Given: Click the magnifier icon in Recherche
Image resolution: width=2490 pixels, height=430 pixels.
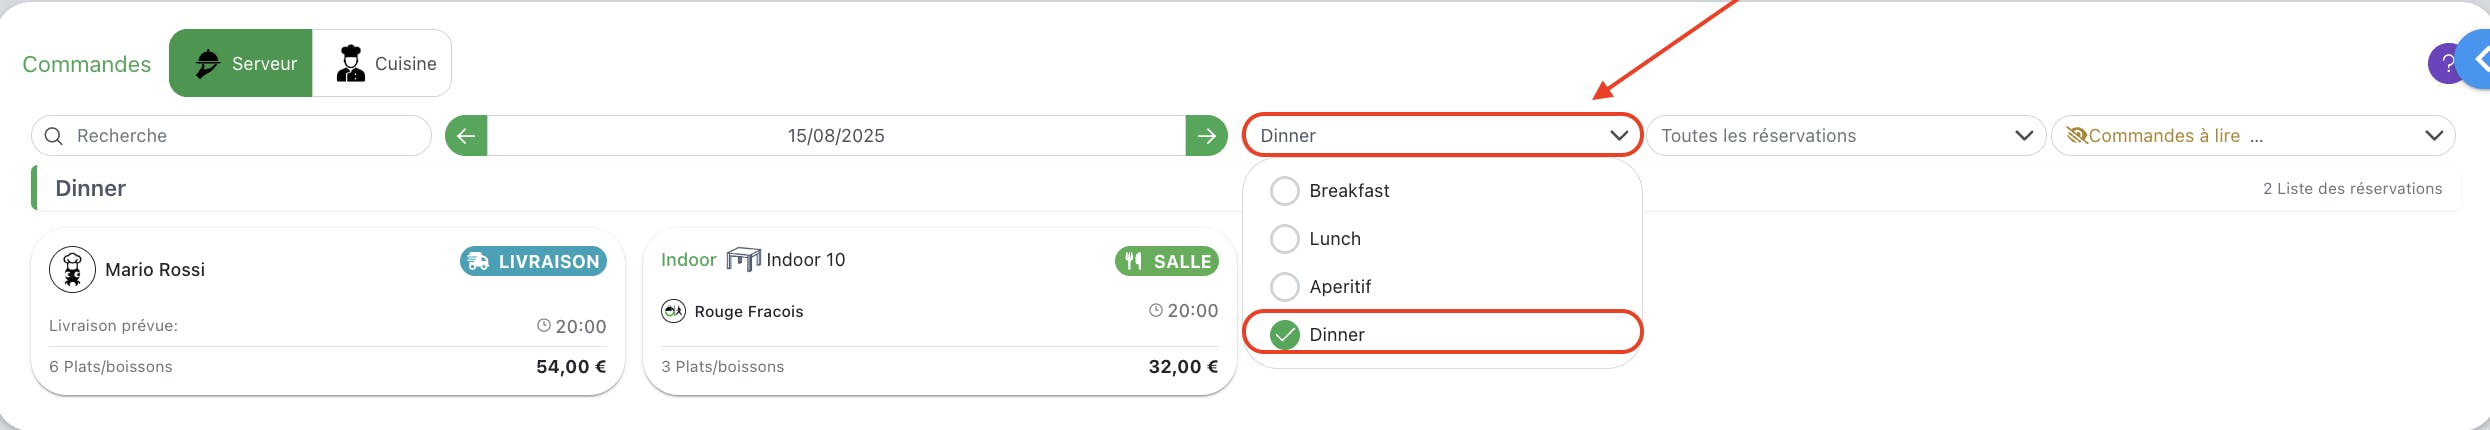Looking at the screenshot, I should click(x=54, y=136).
